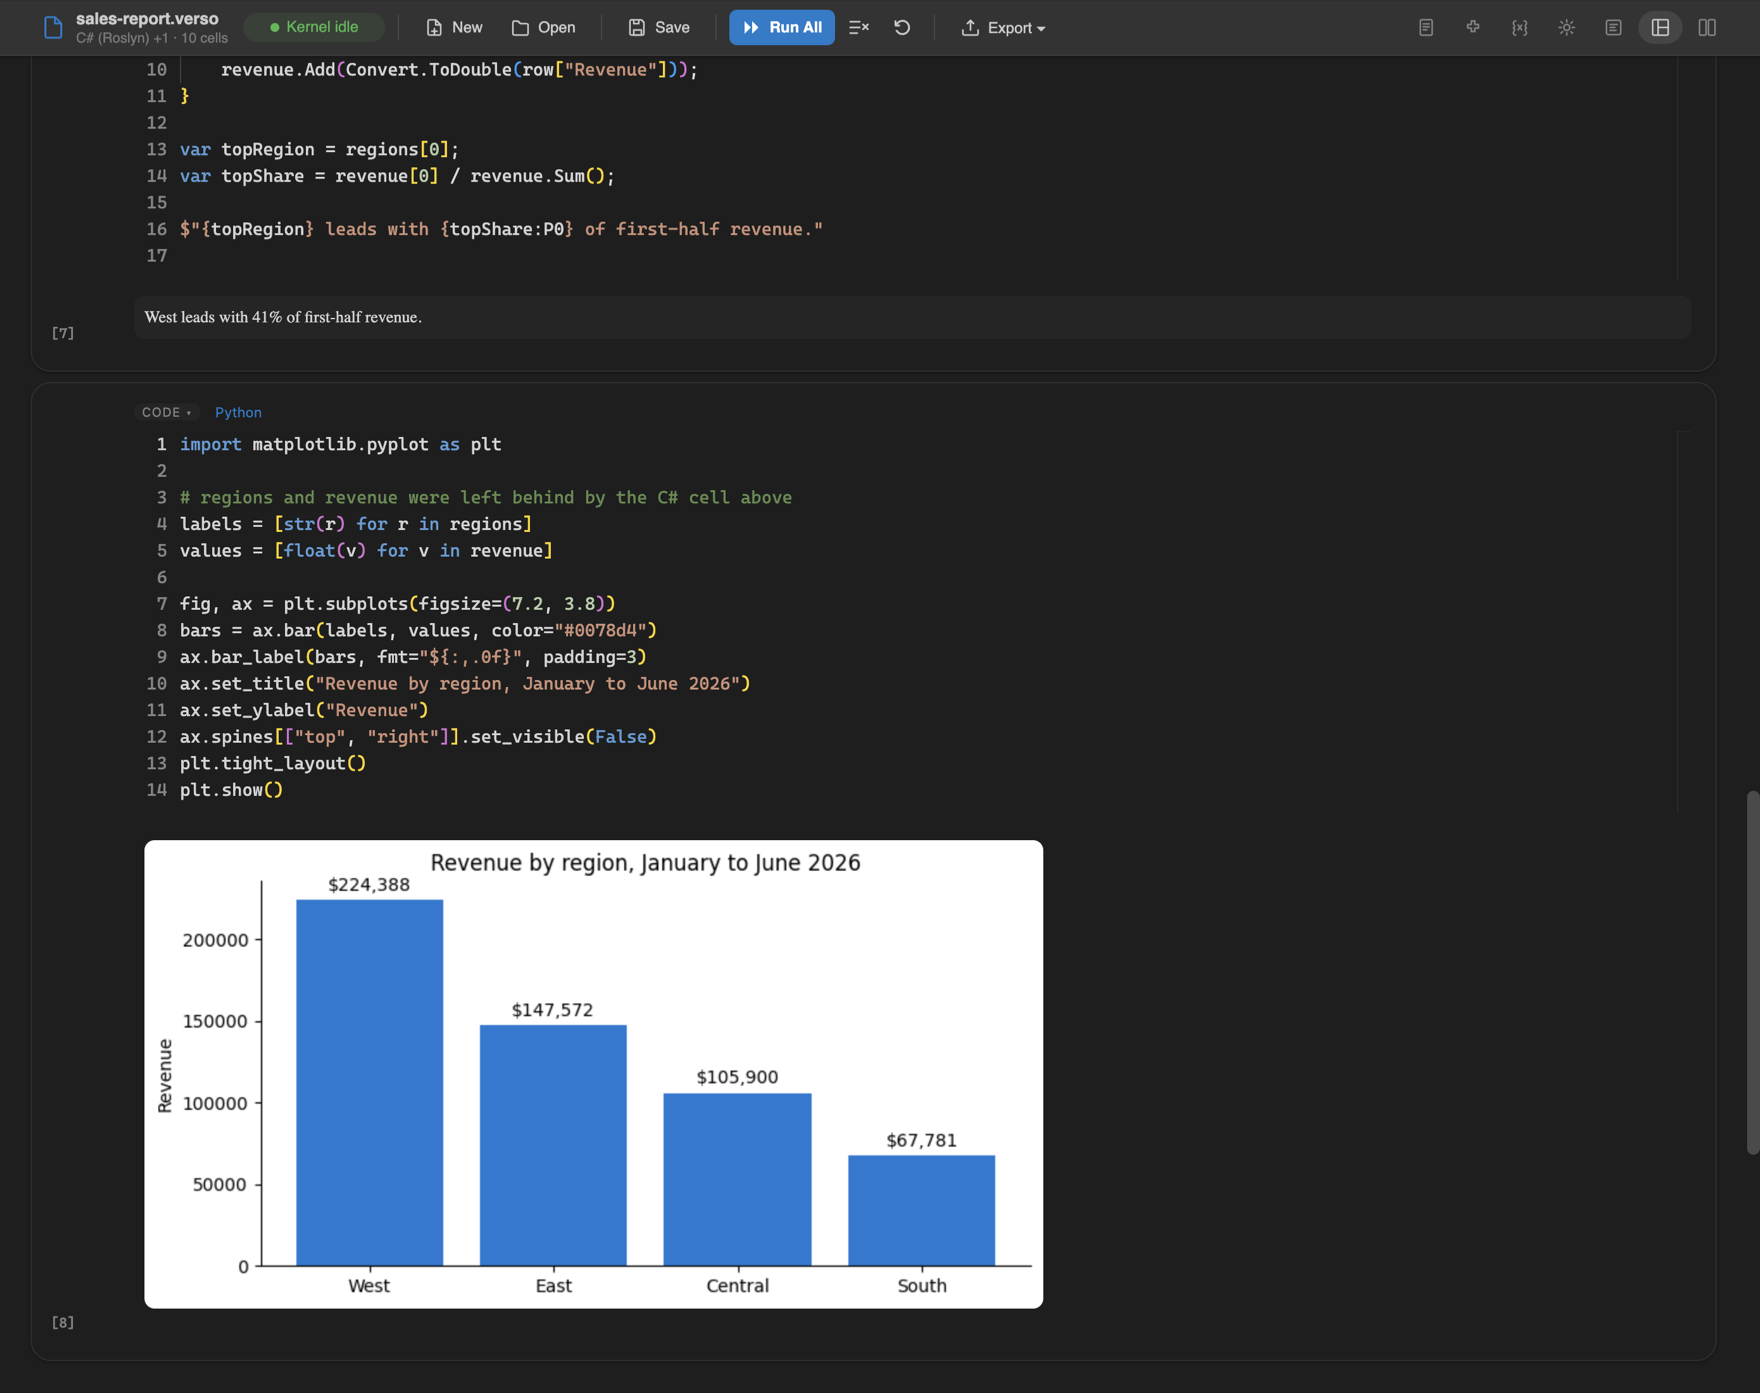Switch to two-column split view icon
The width and height of the screenshot is (1760, 1393).
tap(1707, 28)
